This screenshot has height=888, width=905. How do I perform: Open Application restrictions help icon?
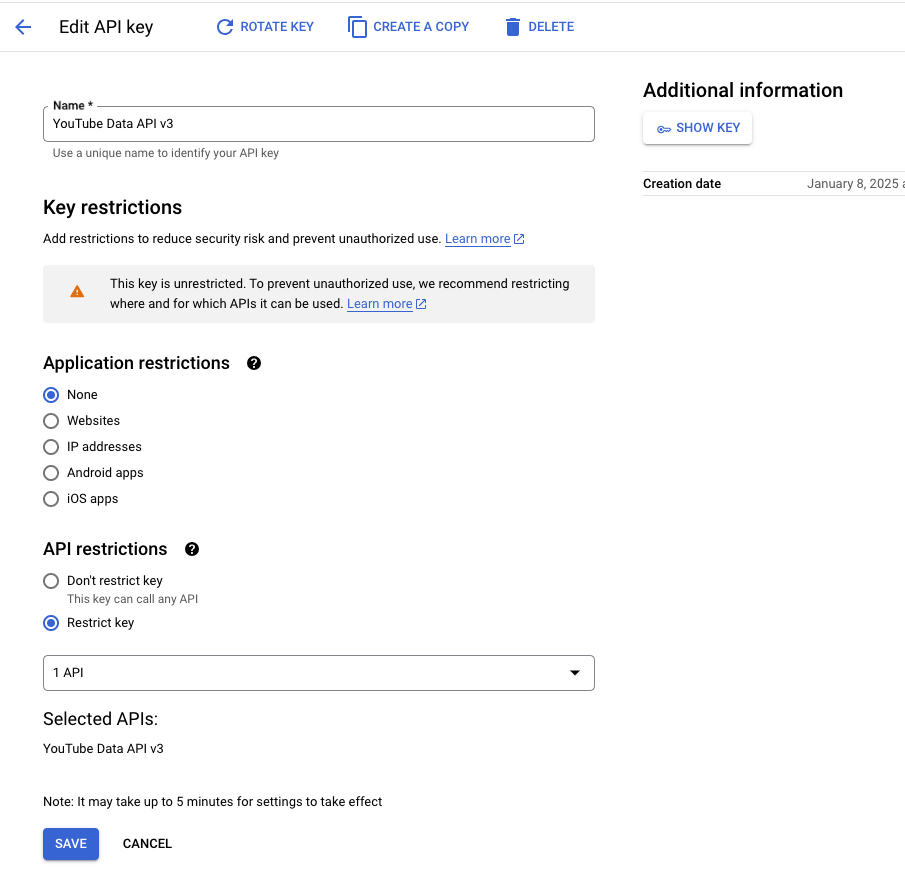(x=254, y=364)
